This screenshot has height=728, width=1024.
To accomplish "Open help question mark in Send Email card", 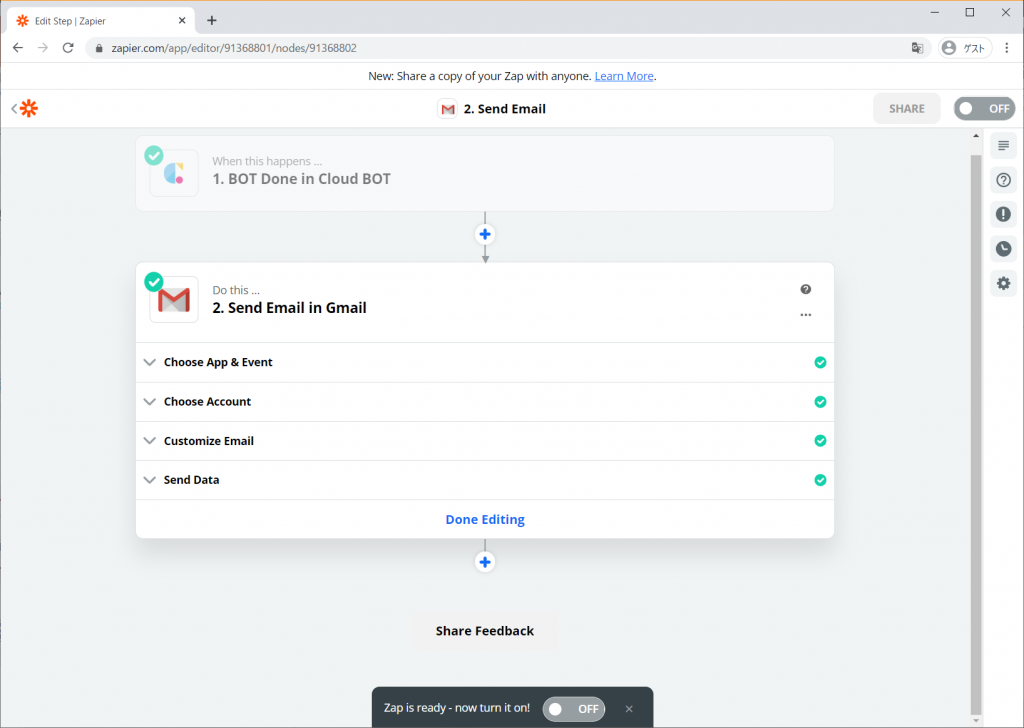I will [805, 289].
